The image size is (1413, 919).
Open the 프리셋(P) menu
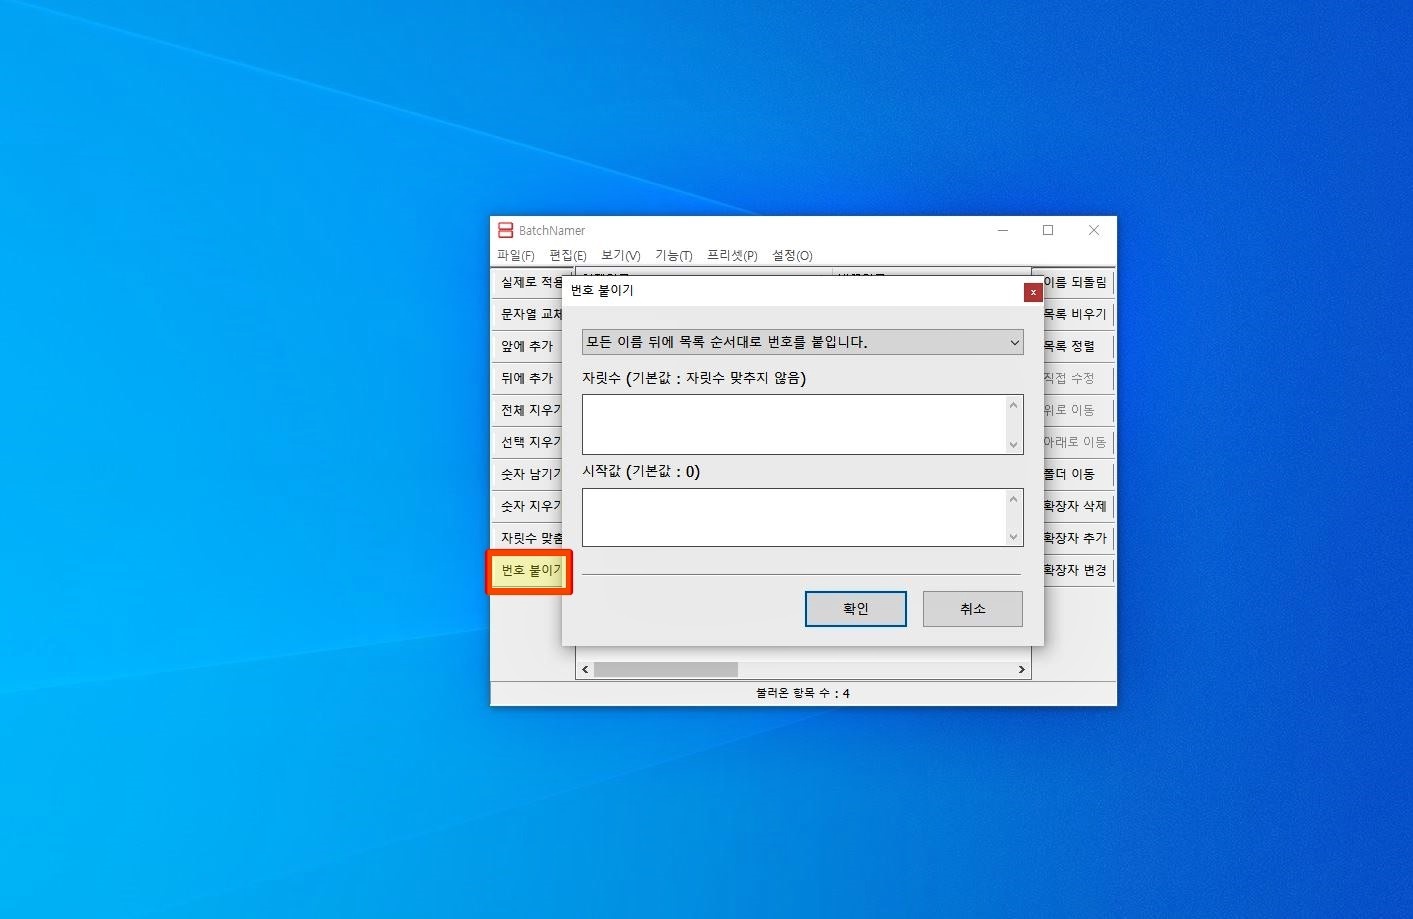click(732, 256)
